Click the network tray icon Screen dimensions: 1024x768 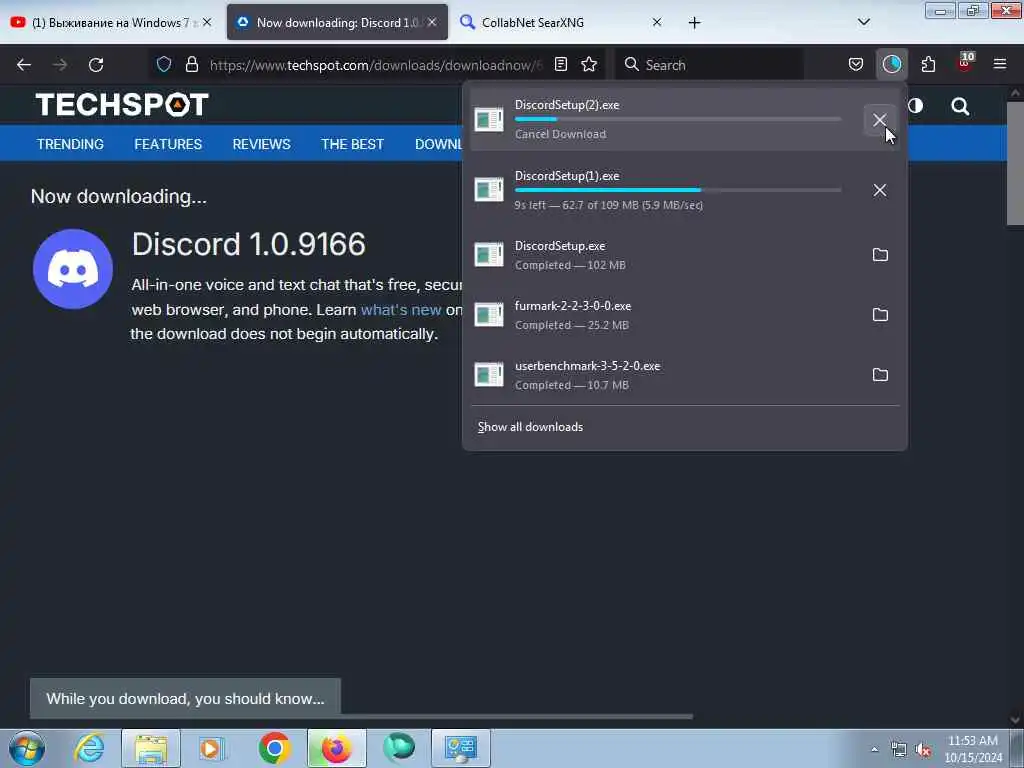pyautogui.click(x=899, y=750)
